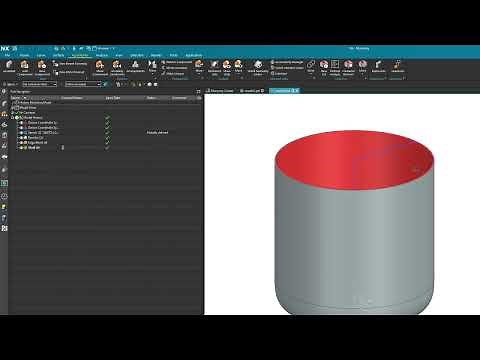Switch to the Discovery Center tab
The width and height of the screenshot is (480, 360).
point(220,91)
